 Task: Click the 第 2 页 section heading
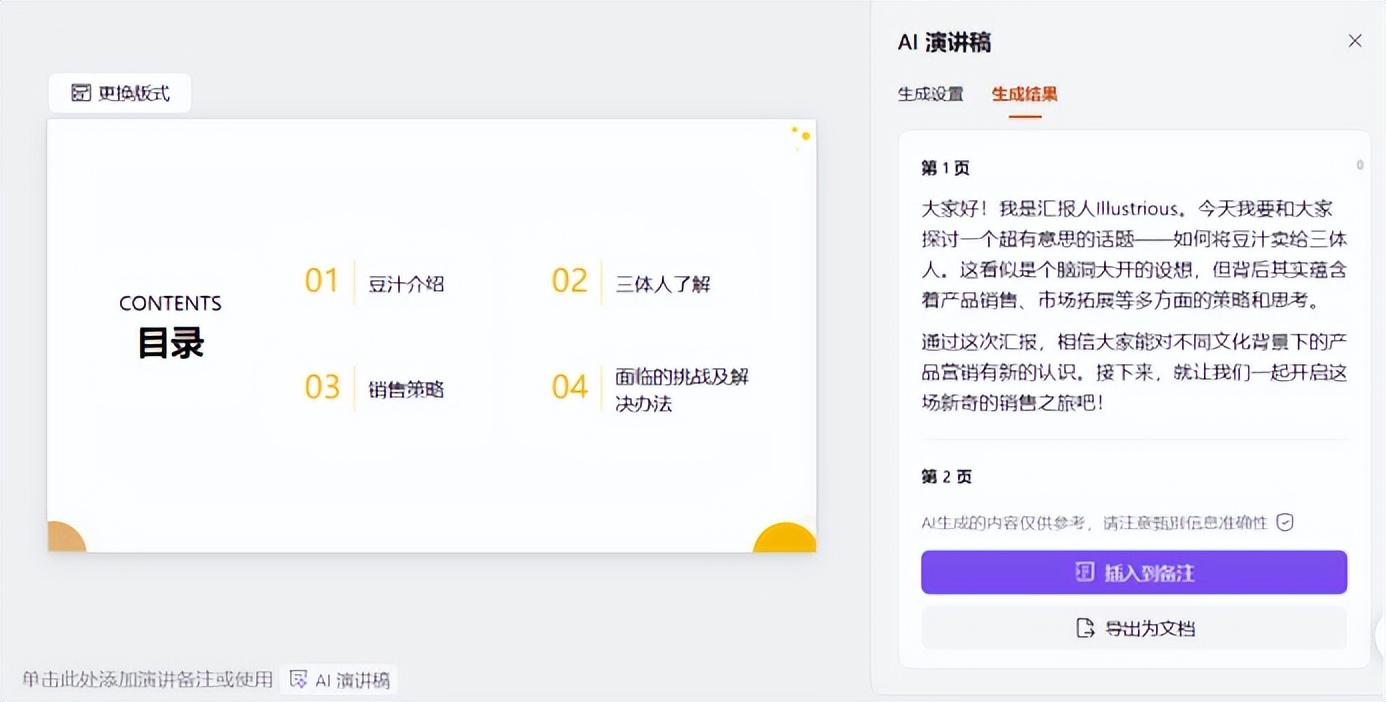tap(946, 477)
